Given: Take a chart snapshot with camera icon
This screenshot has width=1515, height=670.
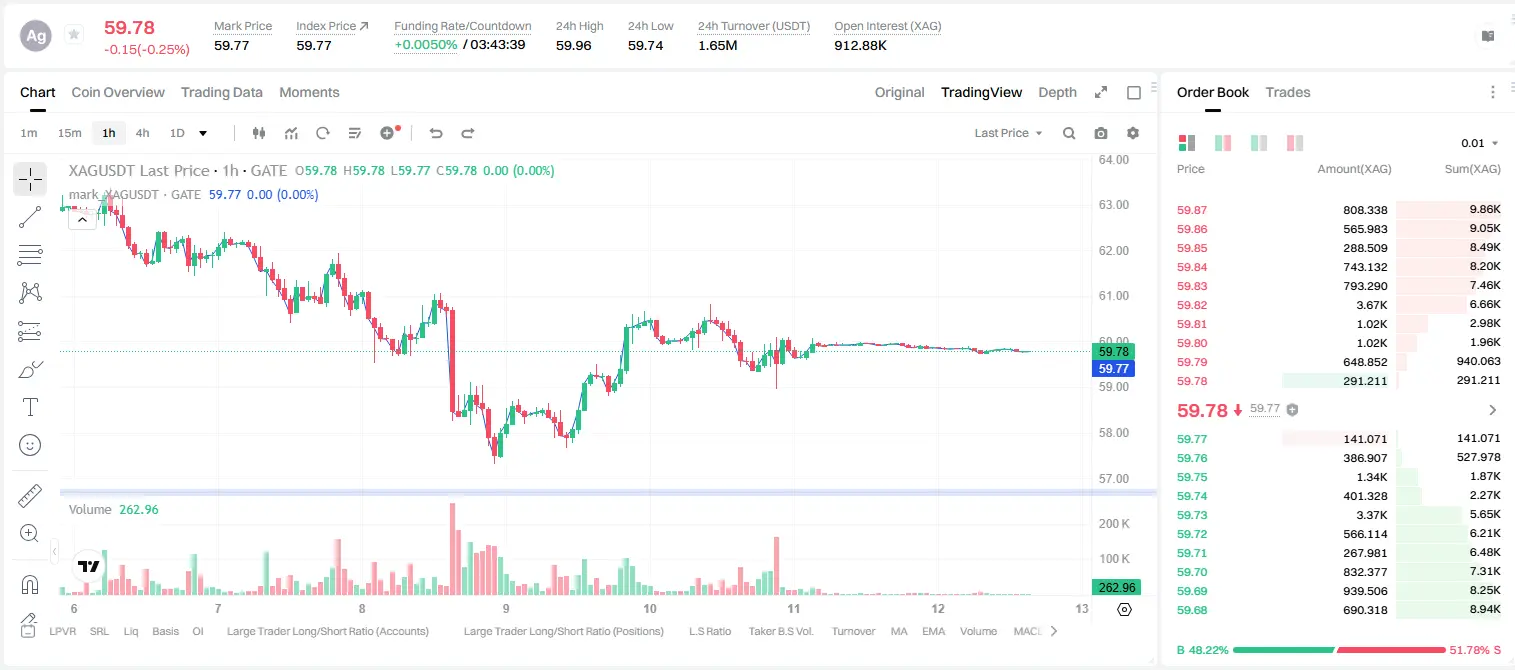Looking at the screenshot, I should click(1101, 133).
